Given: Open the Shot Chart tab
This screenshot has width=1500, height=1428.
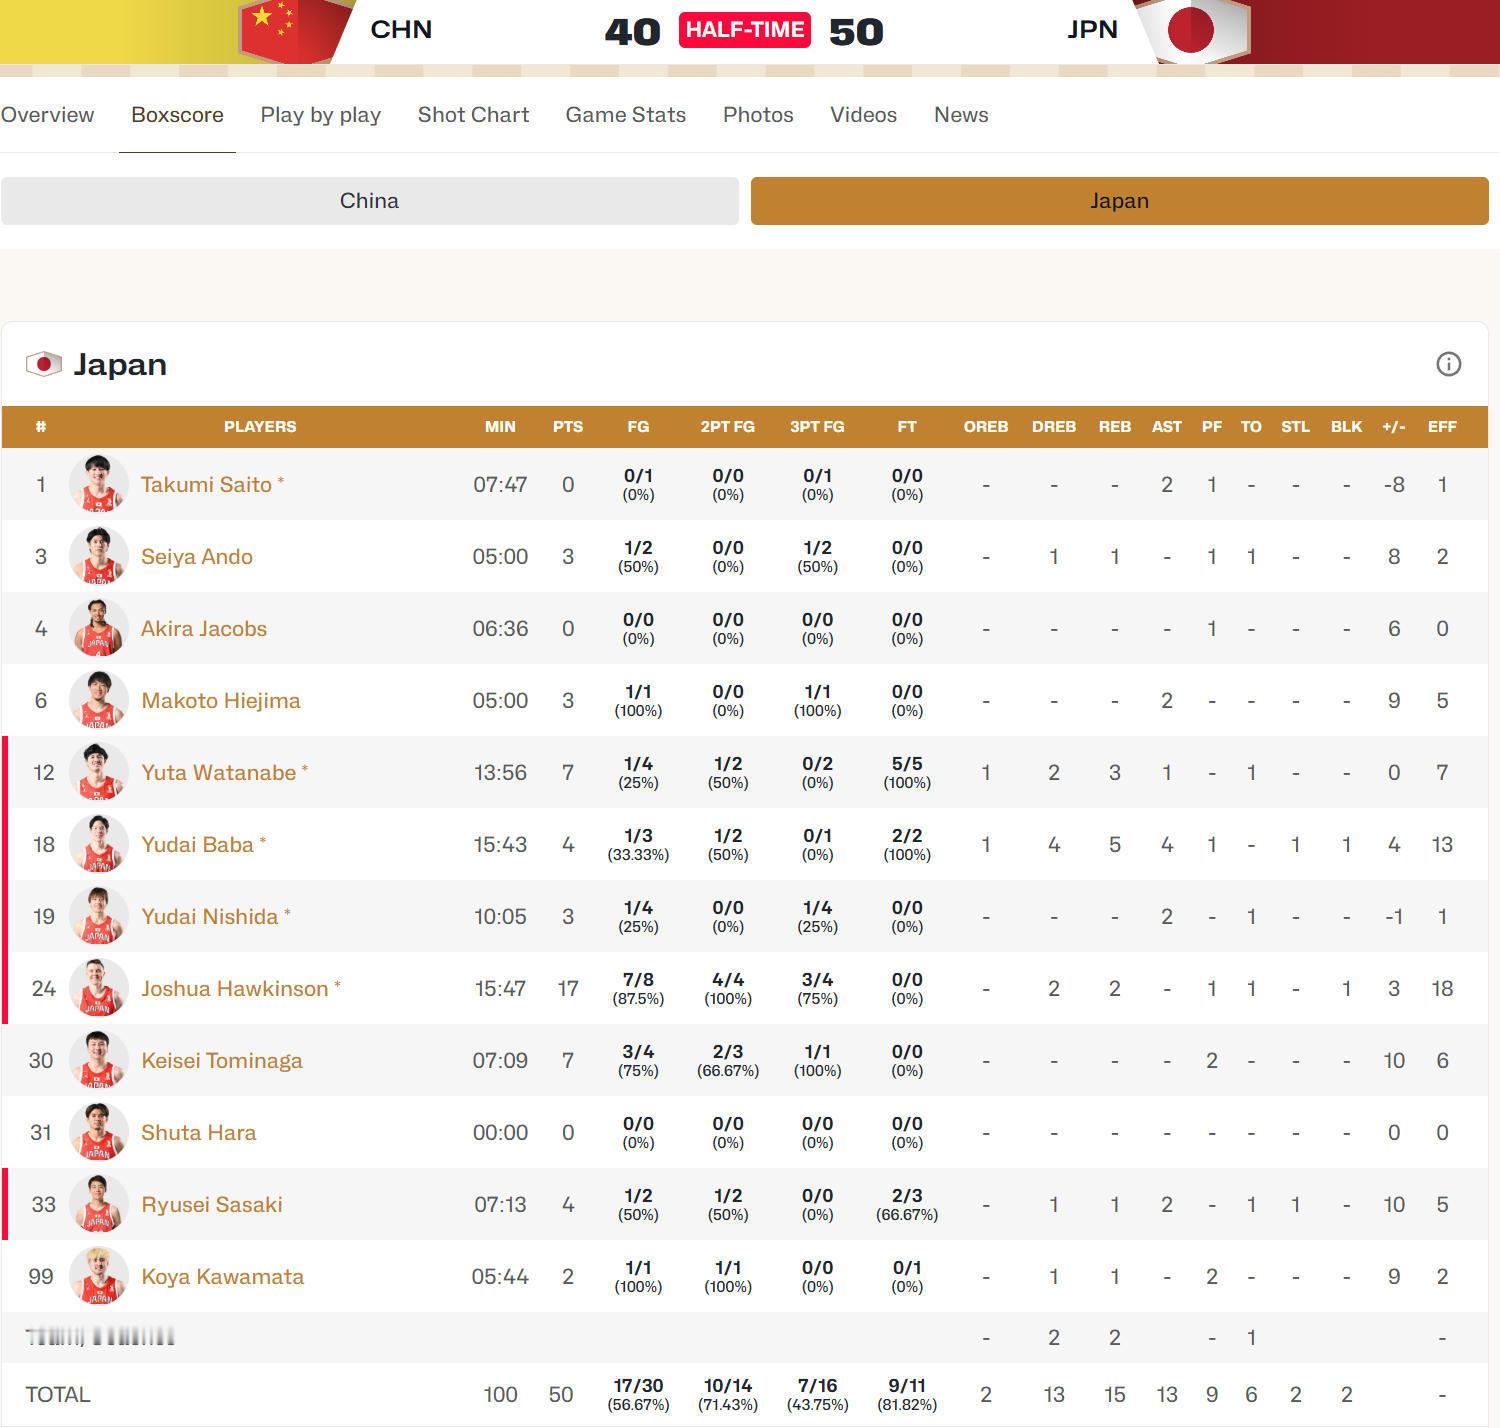Looking at the screenshot, I should (473, 115).
